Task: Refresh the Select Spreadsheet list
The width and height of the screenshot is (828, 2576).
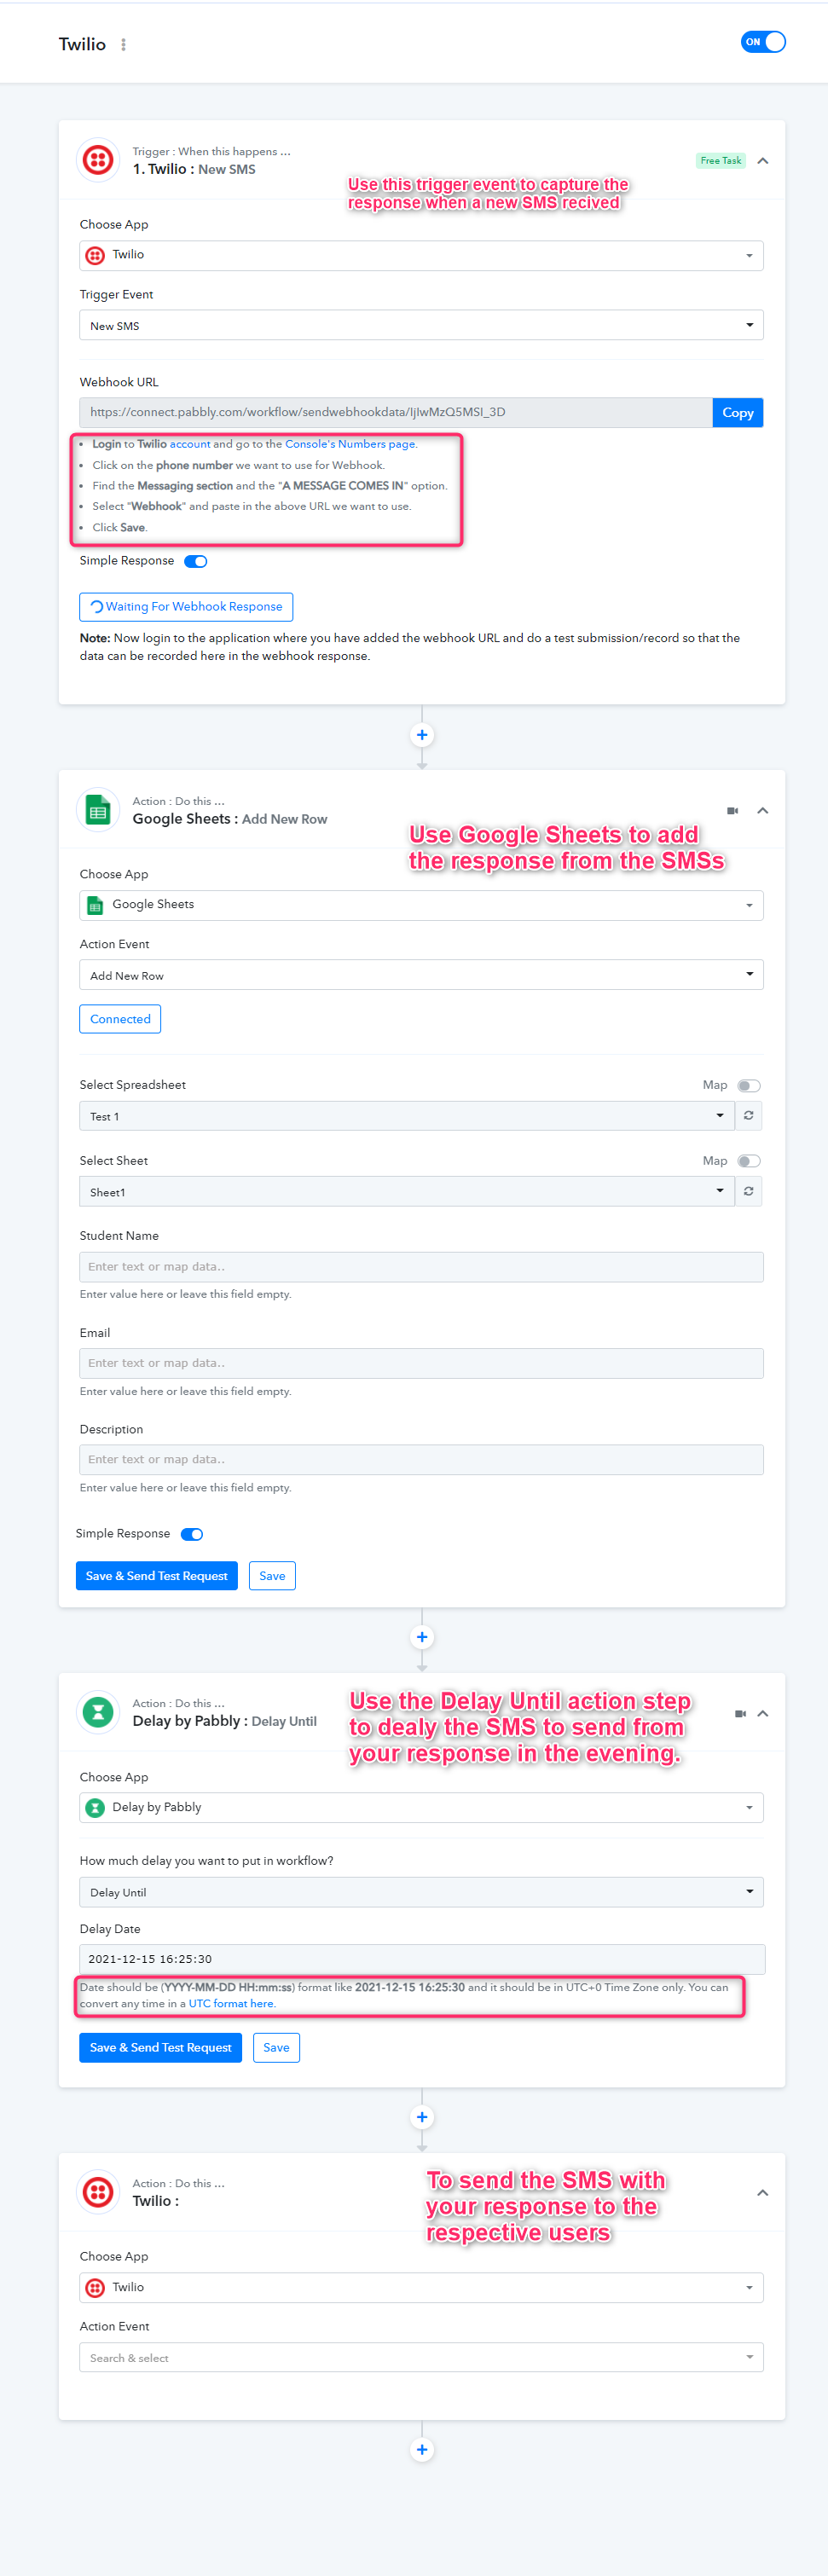Action: pos(748,1116)
